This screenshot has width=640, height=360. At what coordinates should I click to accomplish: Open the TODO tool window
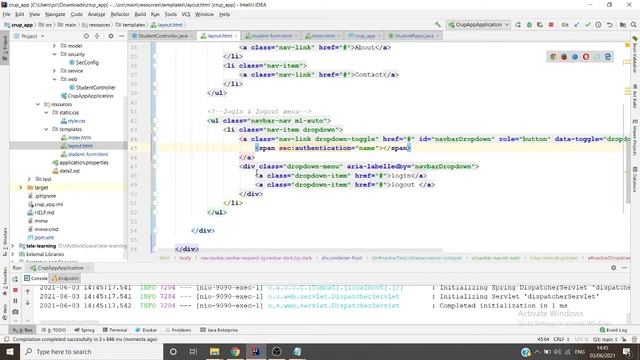pos(53,330)
